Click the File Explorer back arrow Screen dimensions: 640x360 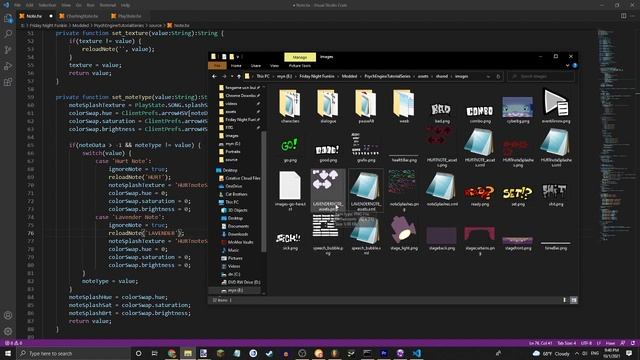point(215,76)
